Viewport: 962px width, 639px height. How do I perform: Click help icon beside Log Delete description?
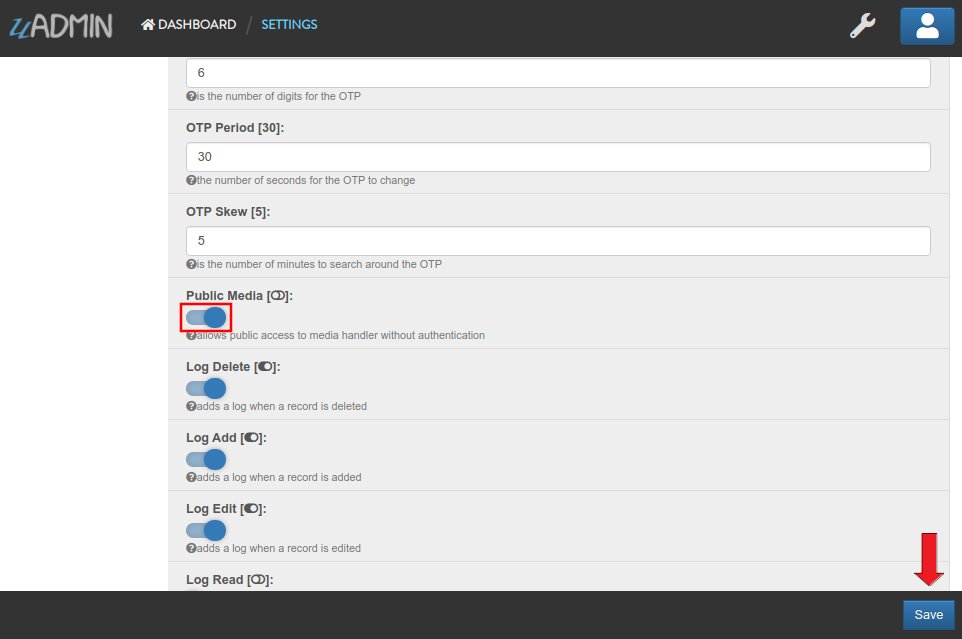tap(191, 407)
